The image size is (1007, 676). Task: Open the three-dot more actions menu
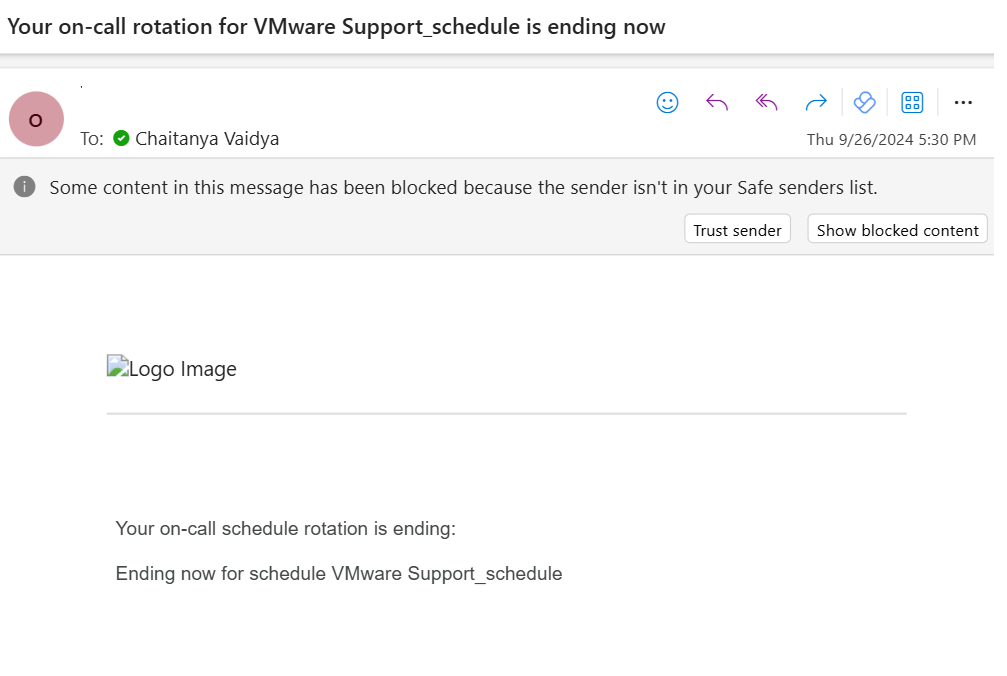click(x=963, y=102)
